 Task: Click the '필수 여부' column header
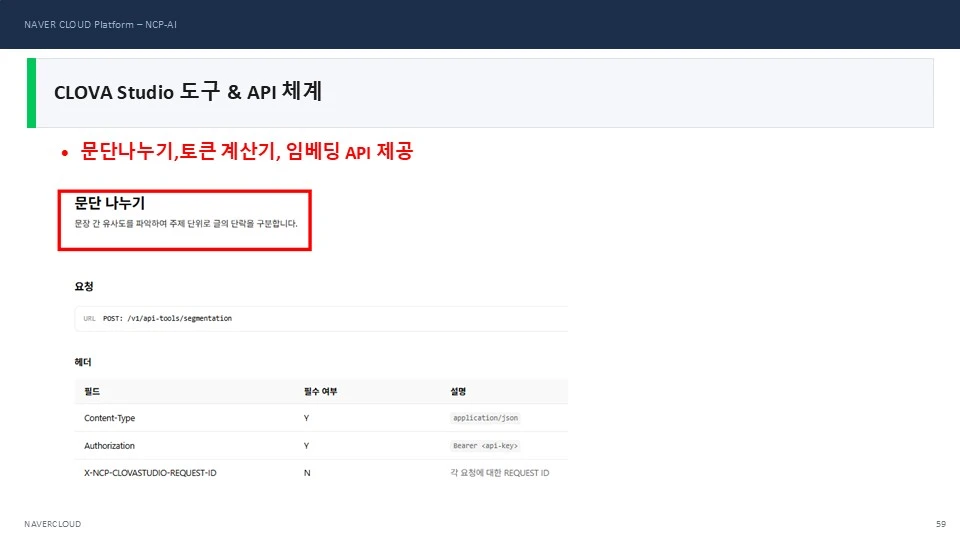coord(320,391)
